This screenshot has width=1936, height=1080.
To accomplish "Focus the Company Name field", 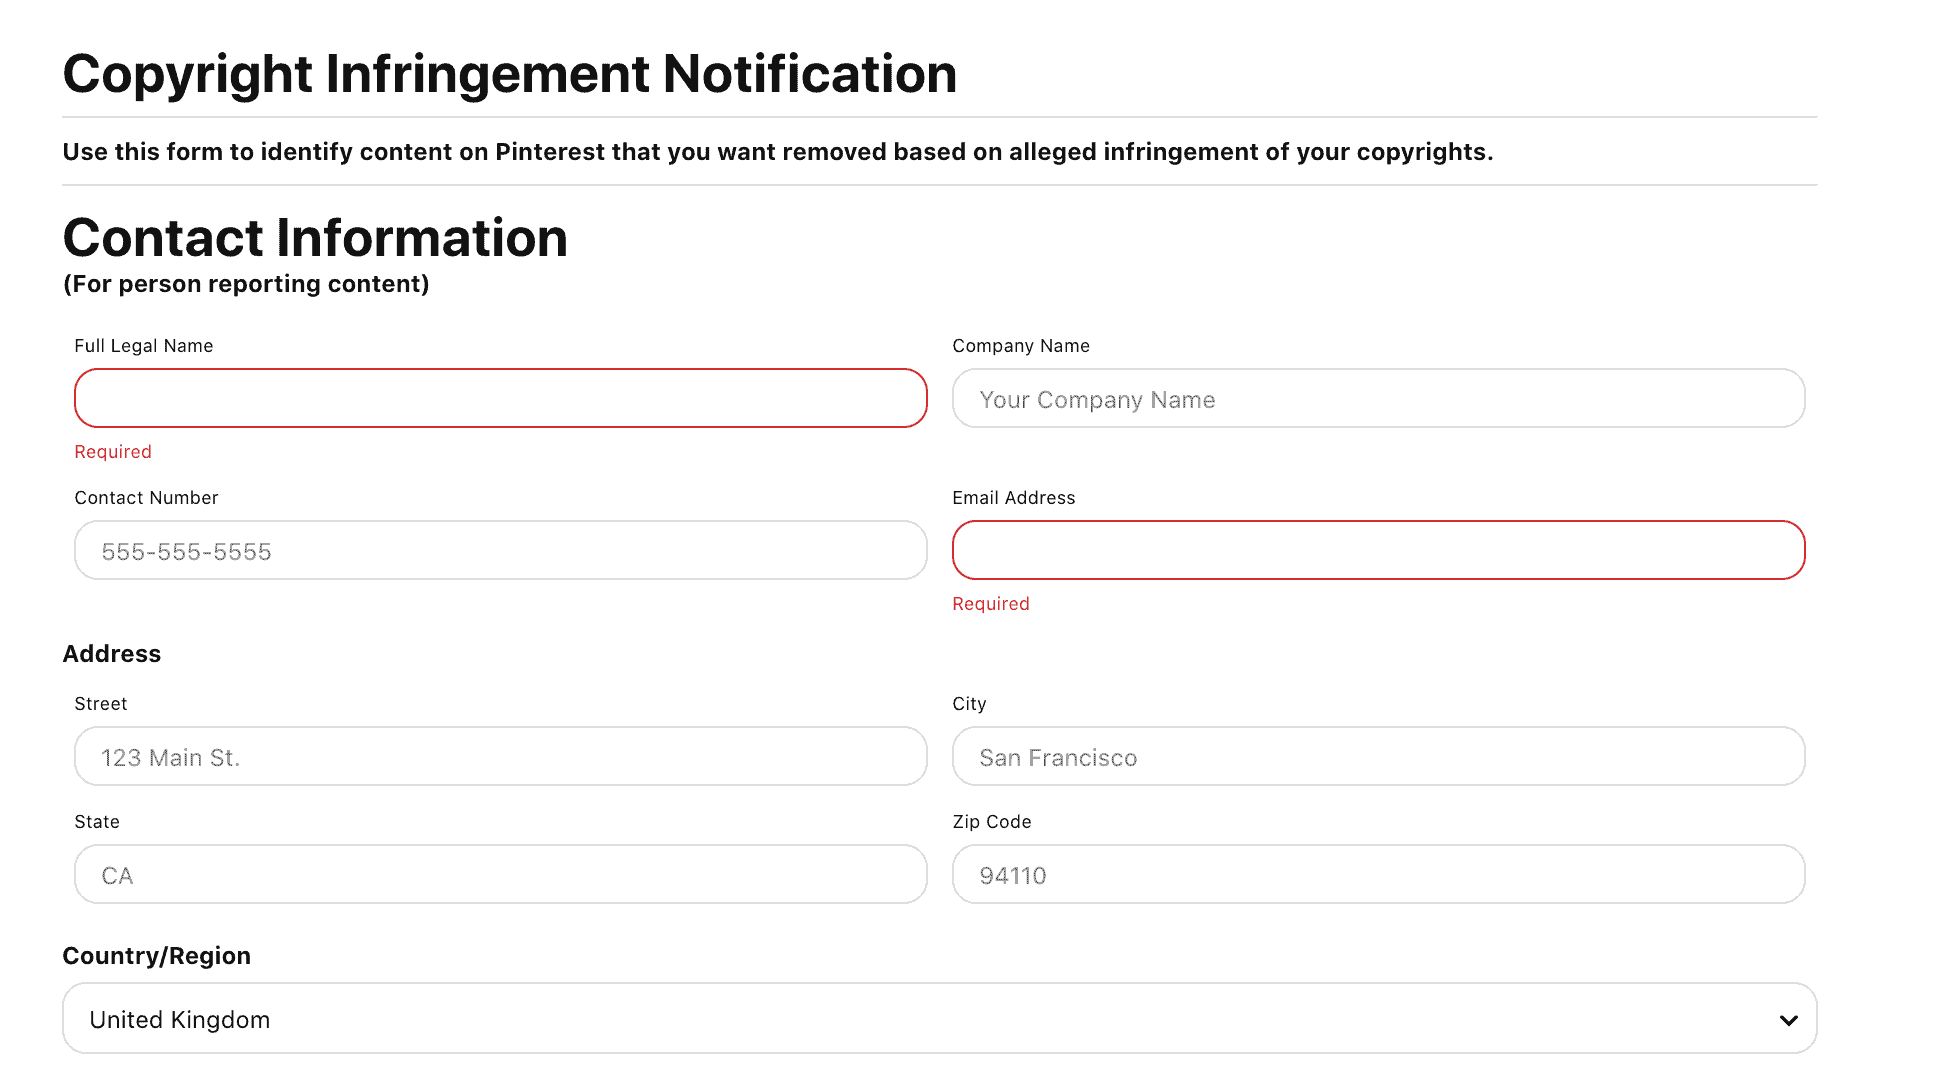I will [x=1379, y=398].
